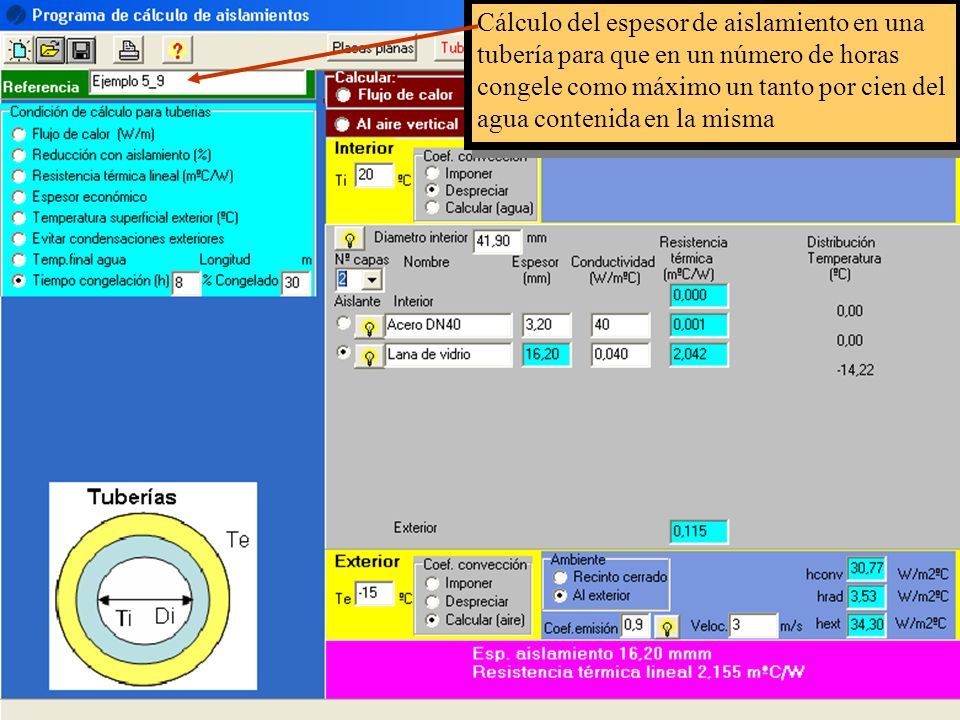Choose Imponer for exterior convection coefficient
This screenshot has height=720, width=960.
pos(432,583)
